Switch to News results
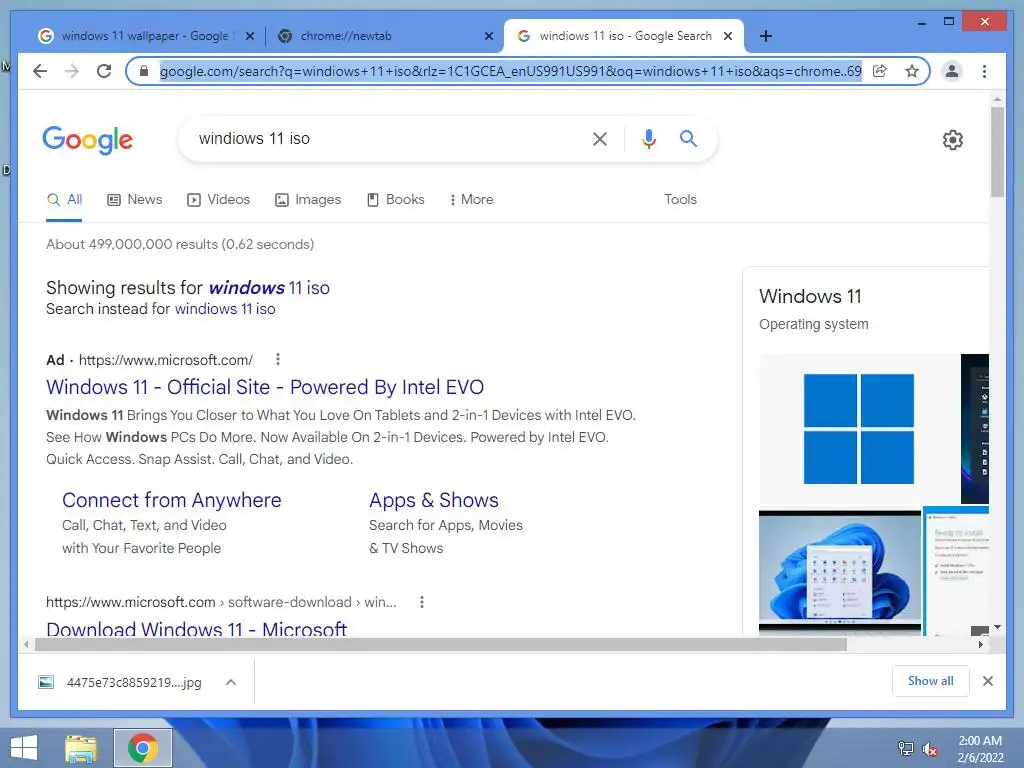The image size is (1024, 768). (x=135, y=200)
